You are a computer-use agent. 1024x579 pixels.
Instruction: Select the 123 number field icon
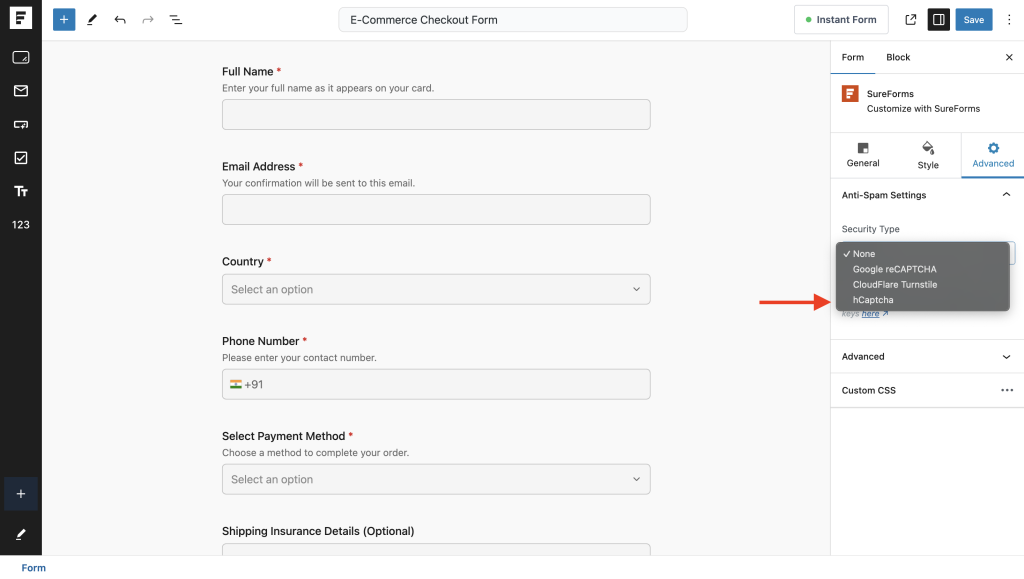20,224
